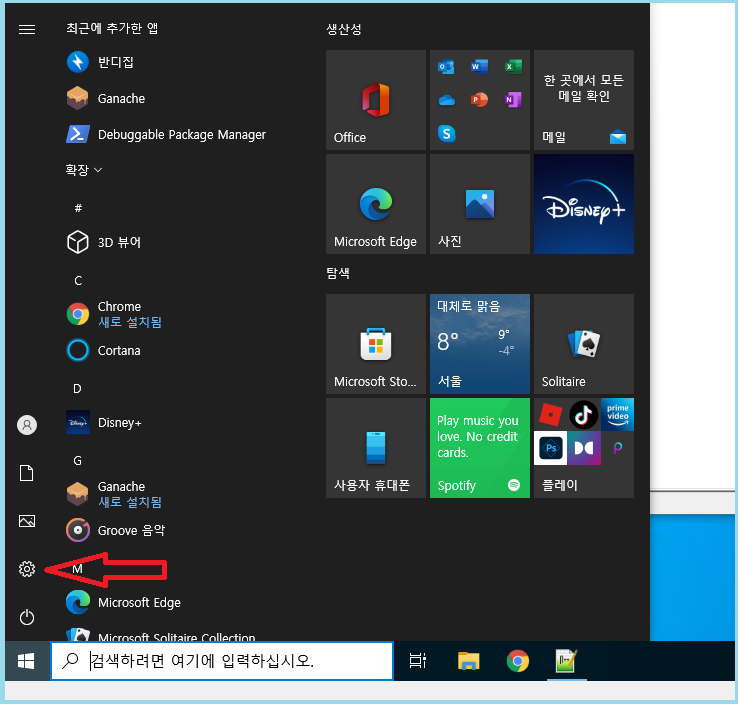Viewport: 738px width, 704px height.
Task: Click the Windows Start button
Action: 26,661
